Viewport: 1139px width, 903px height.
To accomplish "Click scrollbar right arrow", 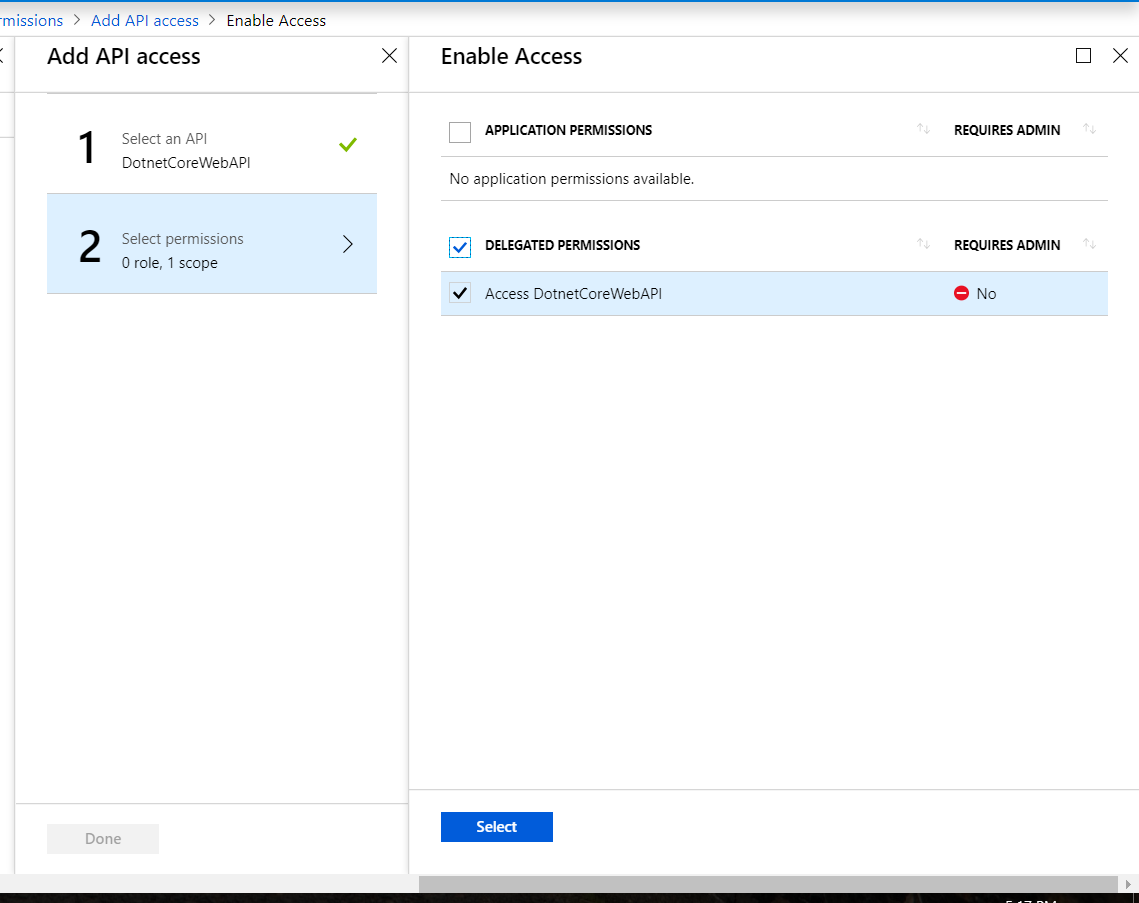I will (1128, 884).
